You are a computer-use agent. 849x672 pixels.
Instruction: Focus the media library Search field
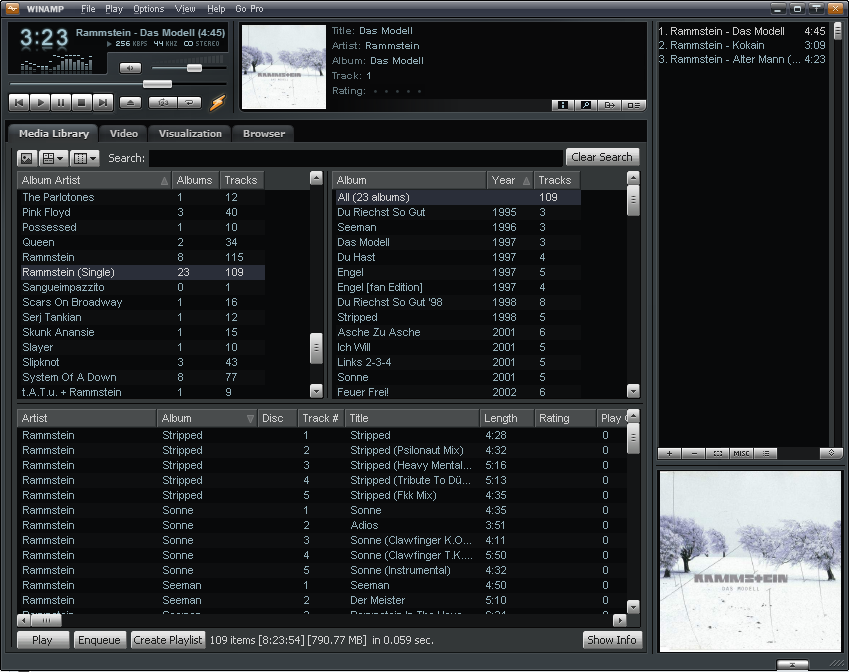pos(356,158)
